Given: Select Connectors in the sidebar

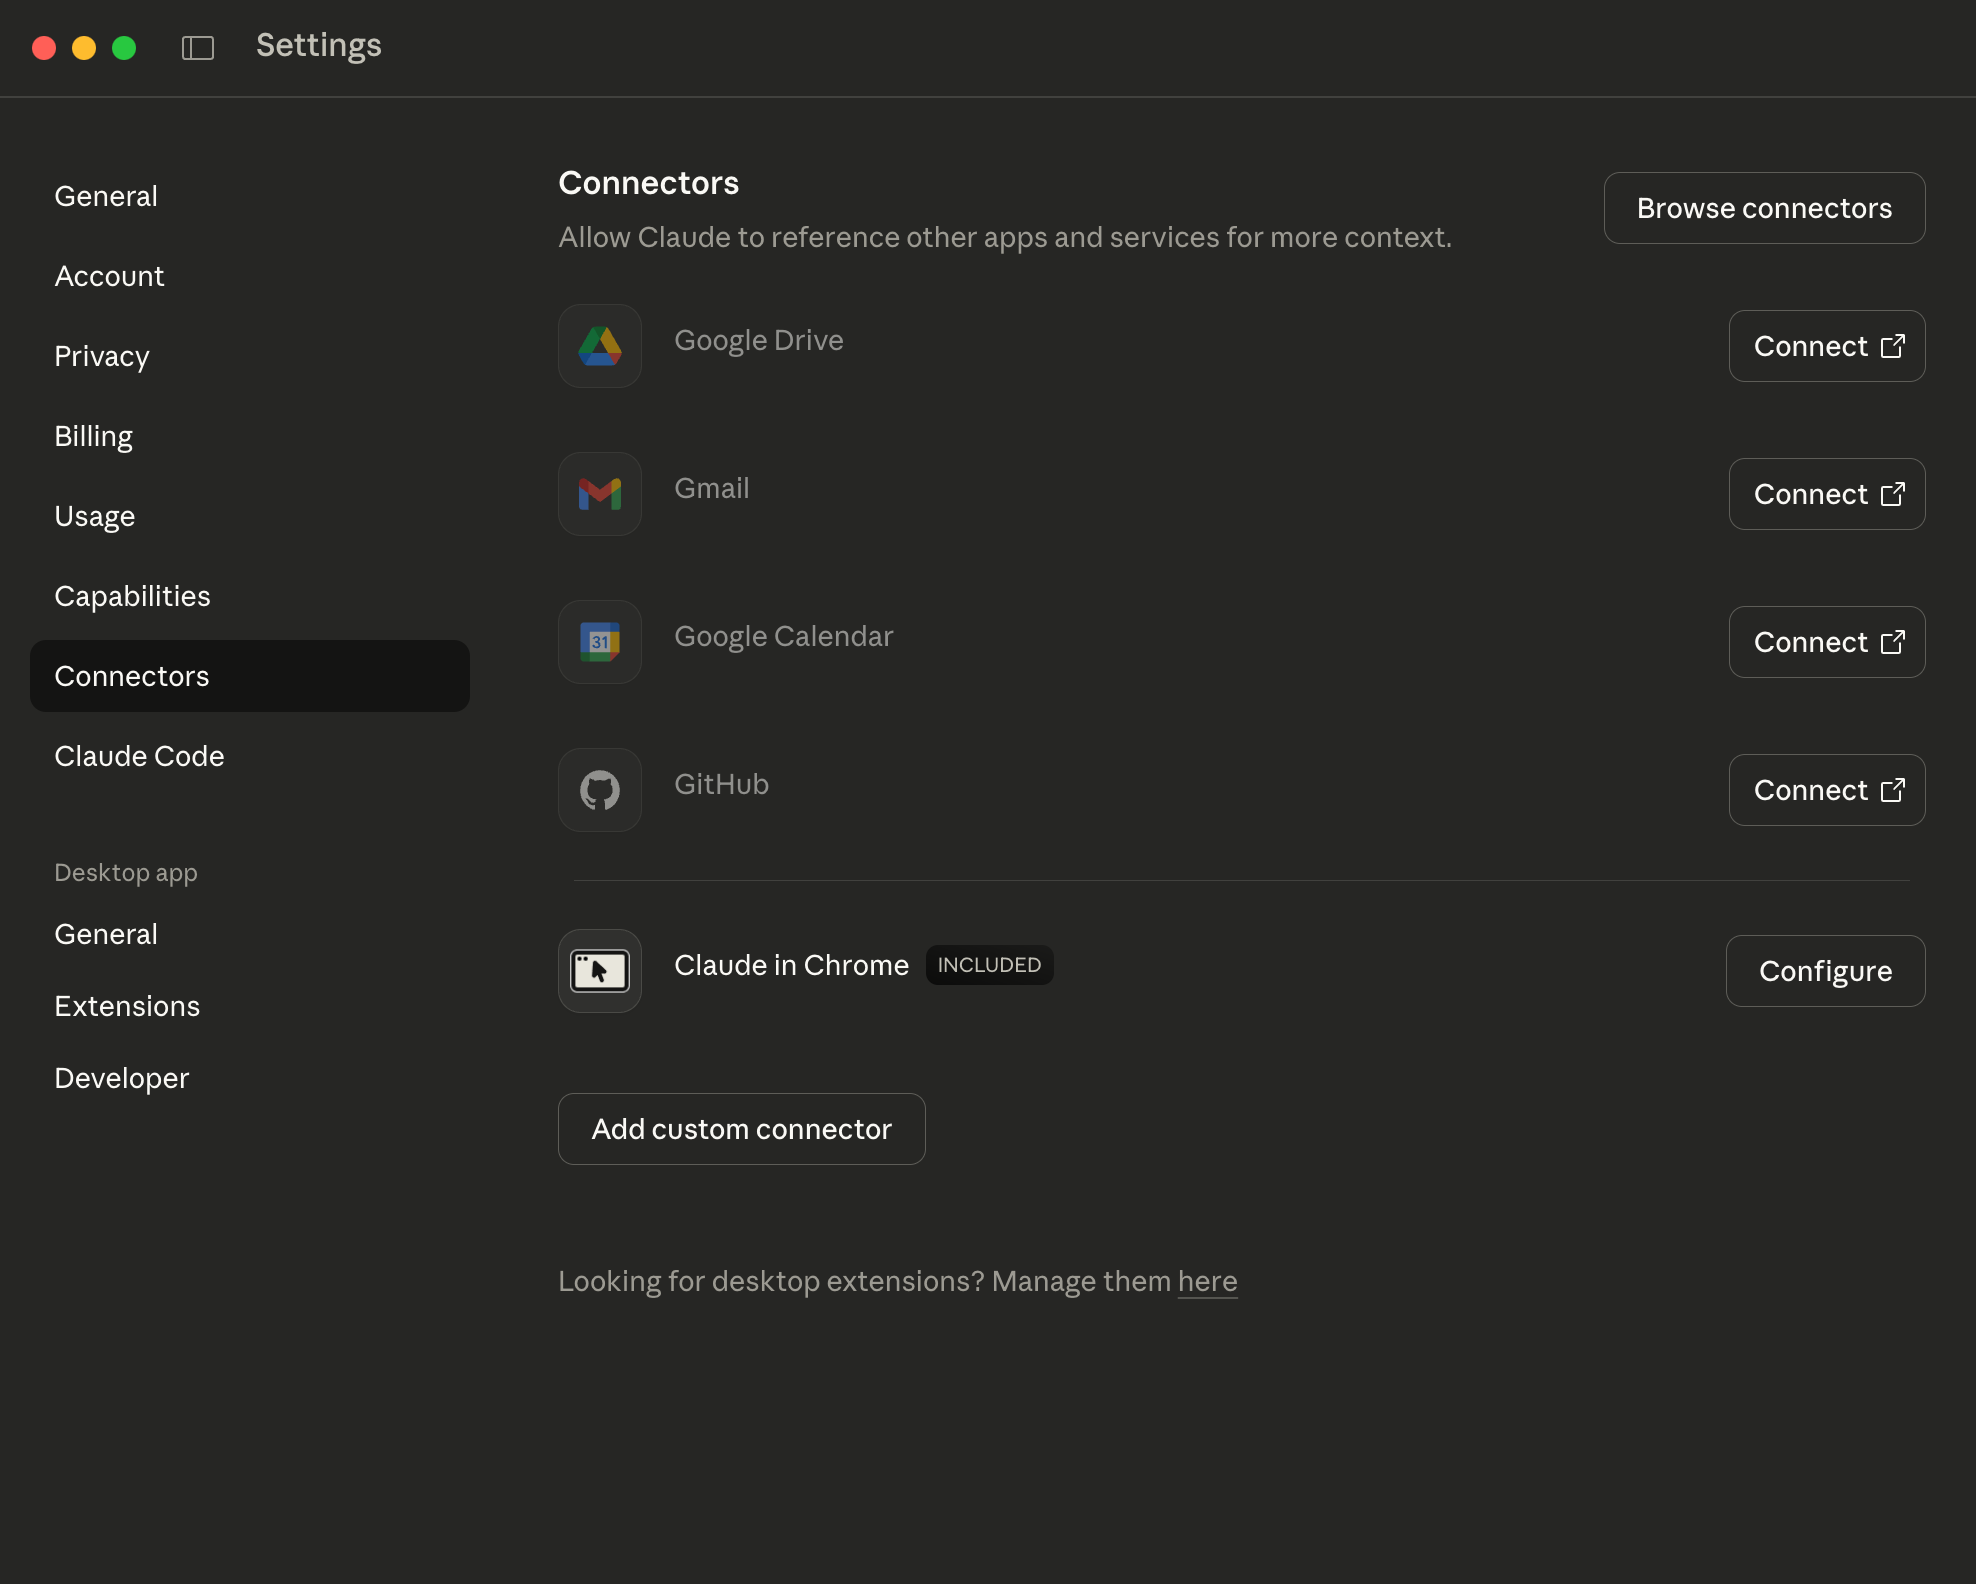Looking at the screenshot, I should (132, 676).
